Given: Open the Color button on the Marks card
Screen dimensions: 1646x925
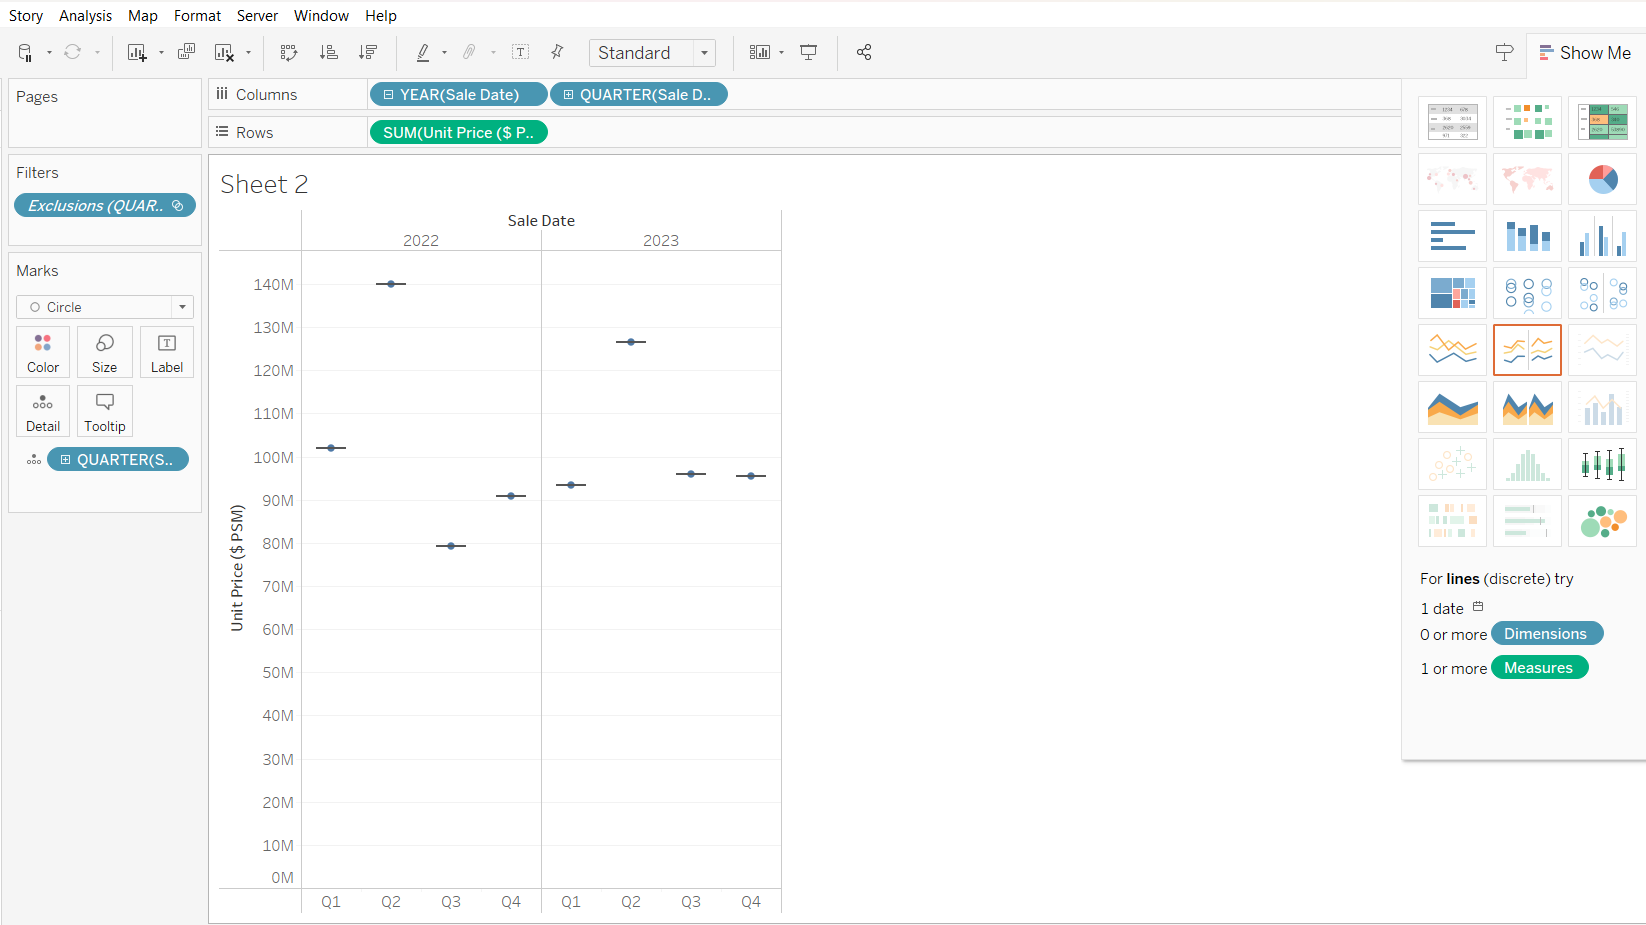Looking at the screenshot, I should [x=43, y=353].
